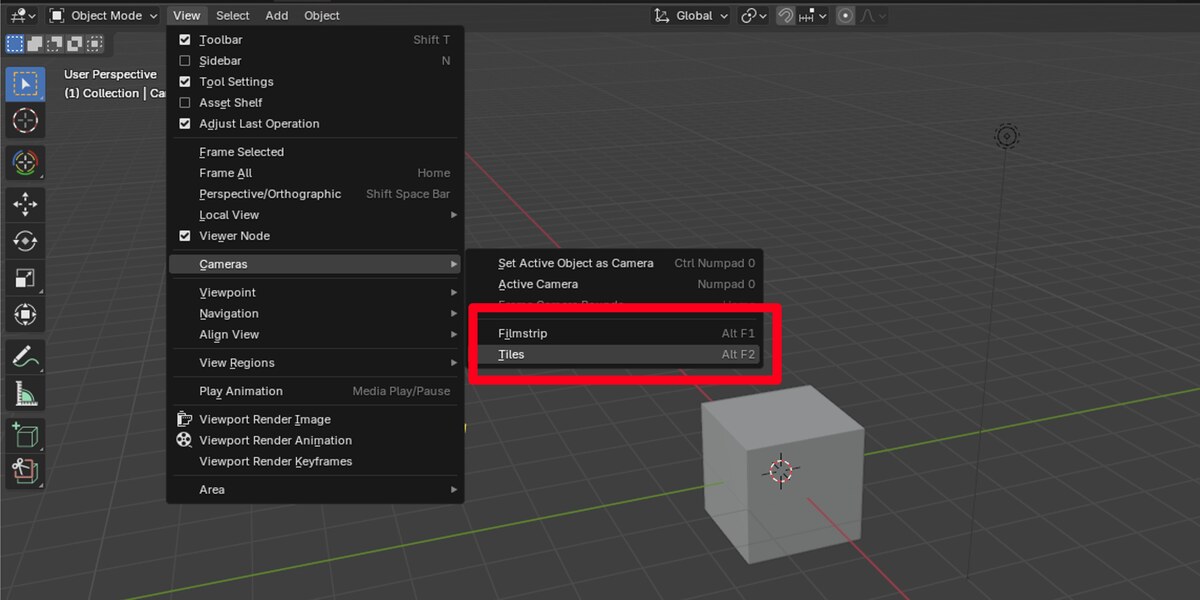Screen dimensions: 1200x600
Task: Click the Tiles menu entry
Action: click(616, 355)
